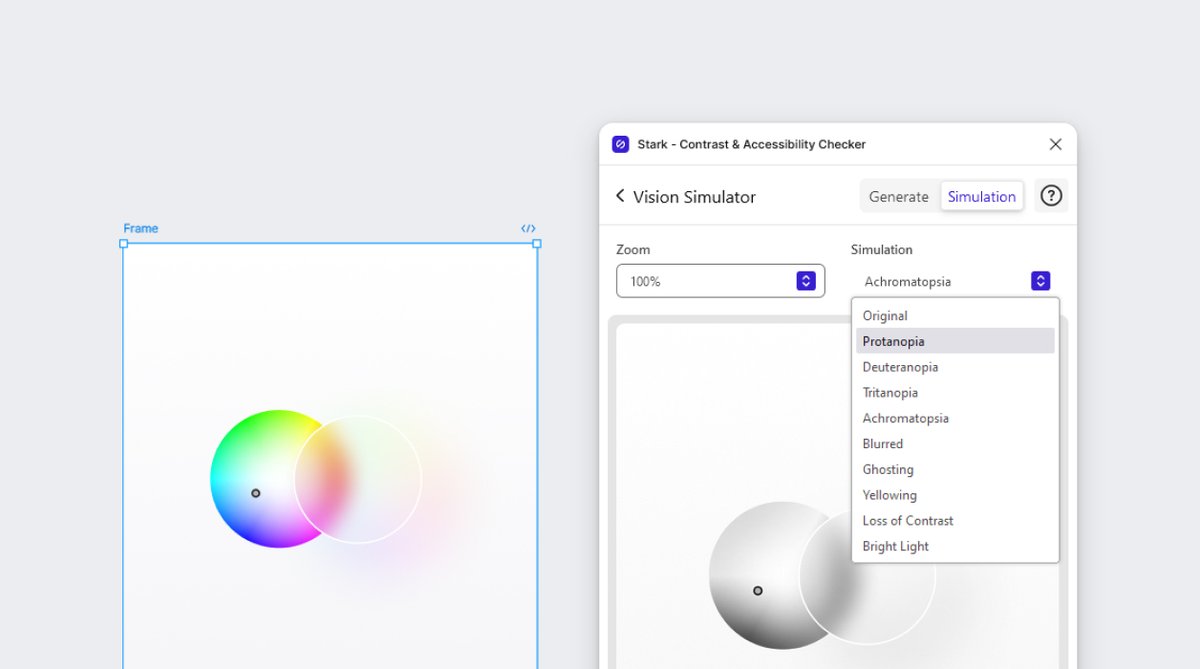Image resolution: width=1200 pixels, height=669 pixels.
Task: Pick Achromatopsia in the dropdown list
Action: pos(955,418)
